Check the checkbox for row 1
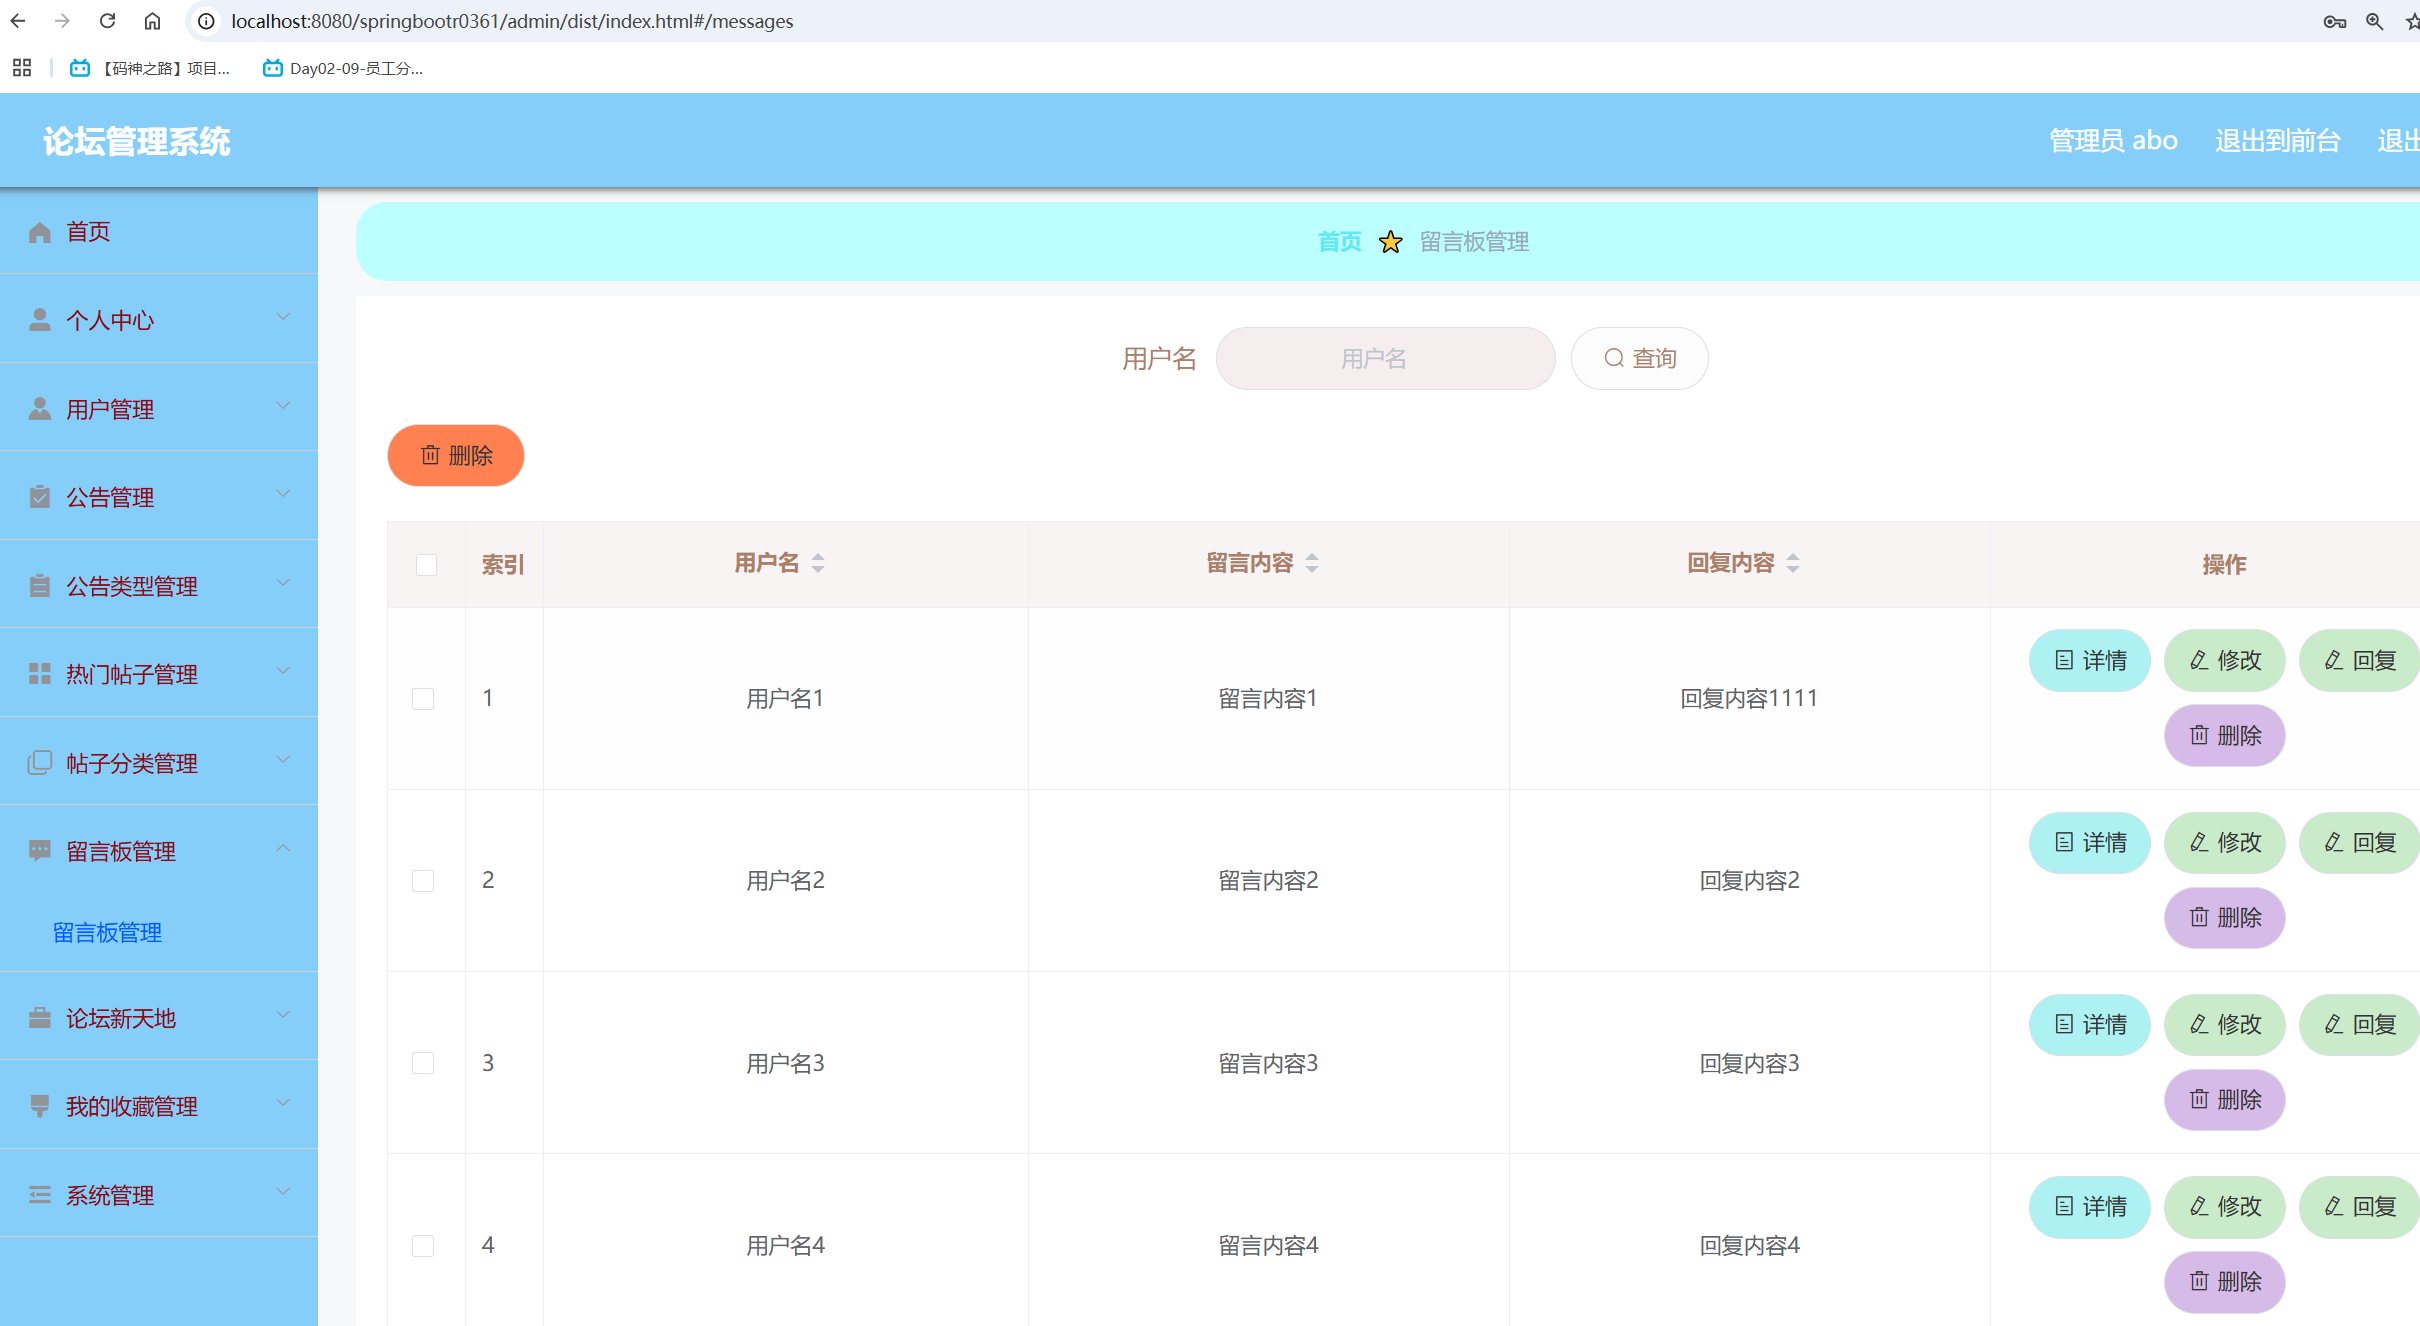Image resolution: width=2420 pixels, height=1326 pixels. [423, 698]
